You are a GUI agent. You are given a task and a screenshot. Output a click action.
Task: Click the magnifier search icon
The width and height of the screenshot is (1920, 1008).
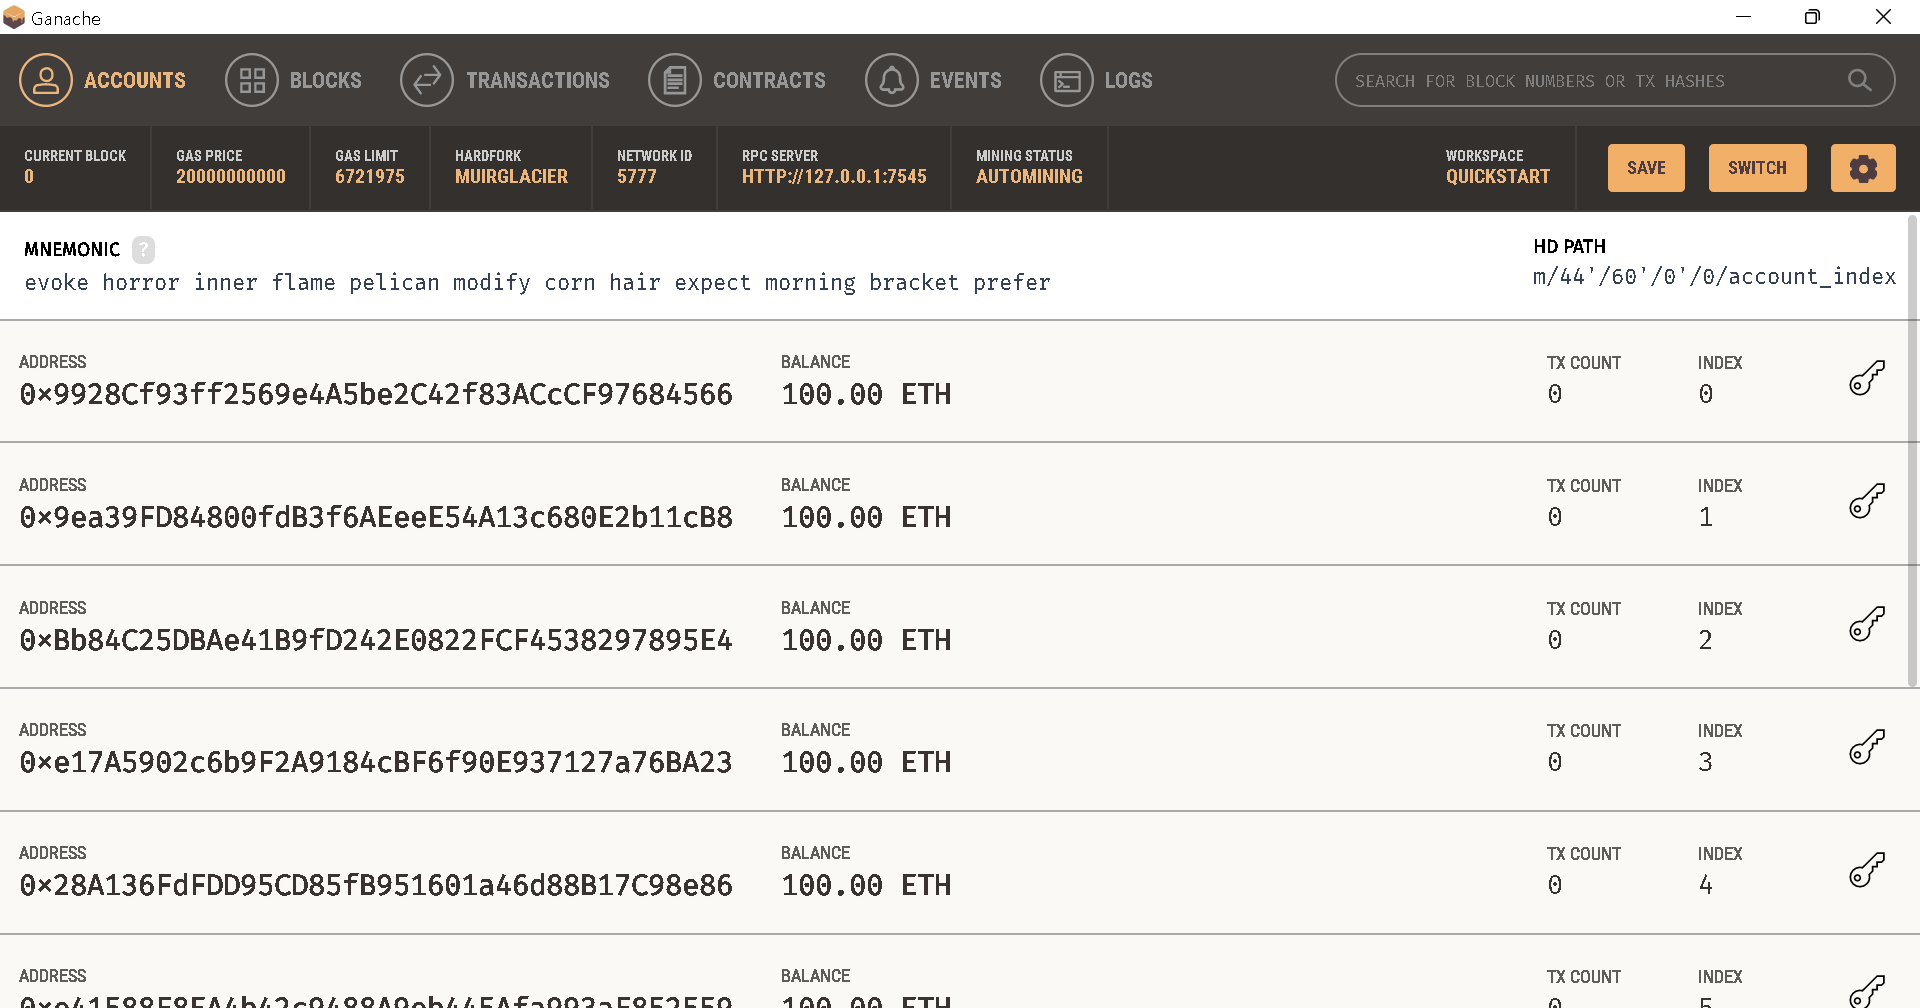pos(1860,81)
